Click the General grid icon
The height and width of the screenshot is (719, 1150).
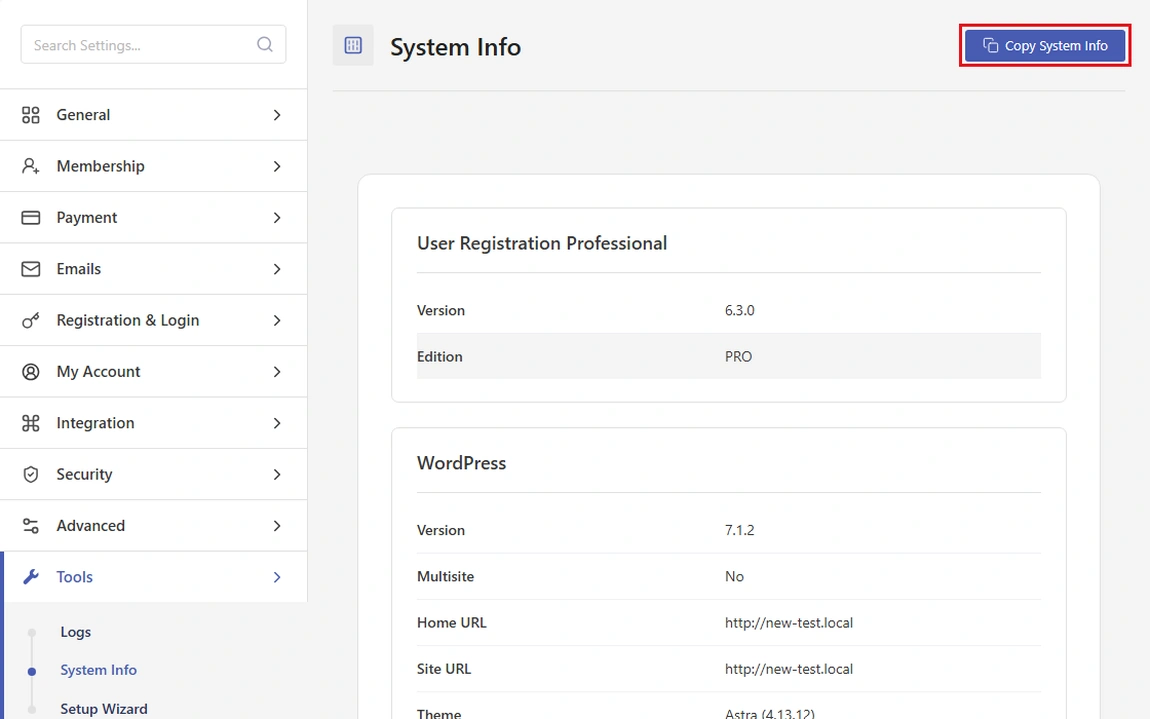pos(31,115)
